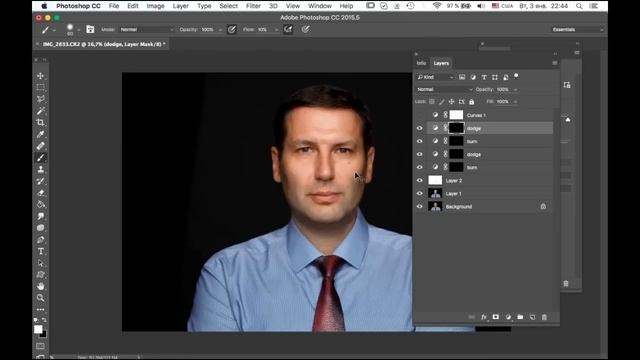640x360 pixels.
Task: Select the Healing Brush tool
Action: click(40, 146)
